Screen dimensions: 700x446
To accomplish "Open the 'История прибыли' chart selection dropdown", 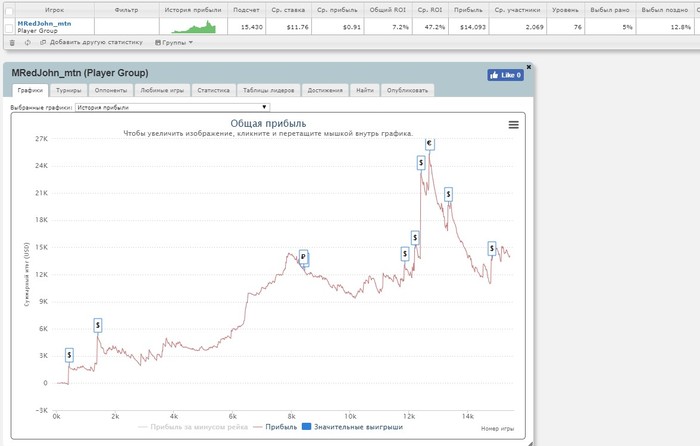I will tap(172, 107).
